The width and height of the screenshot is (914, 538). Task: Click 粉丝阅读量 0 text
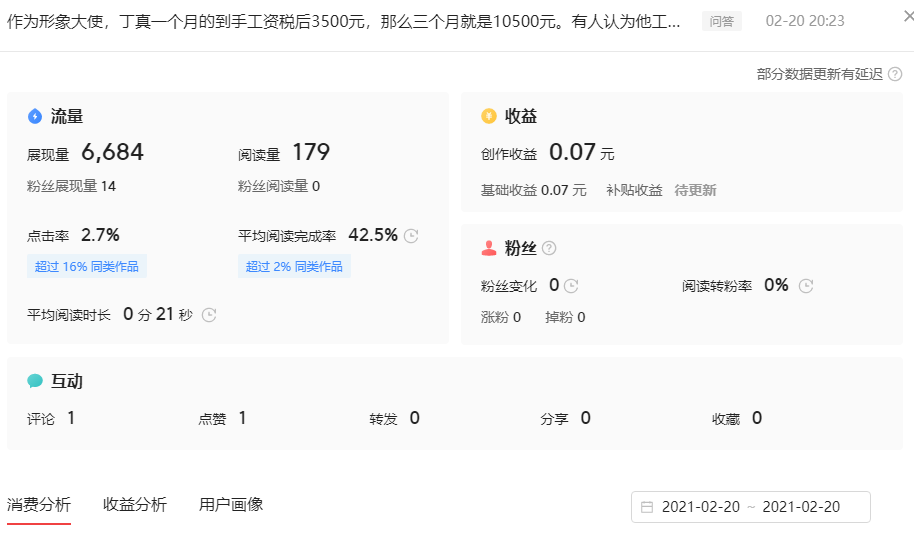tap(279, 186)
